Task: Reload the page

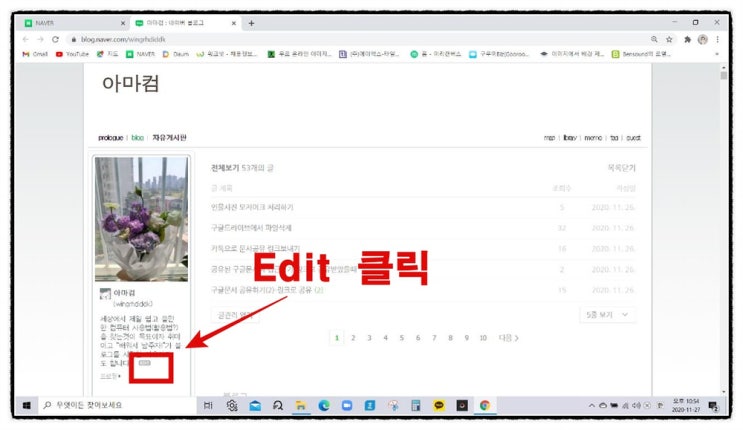Action: click(x=55, y=39)
